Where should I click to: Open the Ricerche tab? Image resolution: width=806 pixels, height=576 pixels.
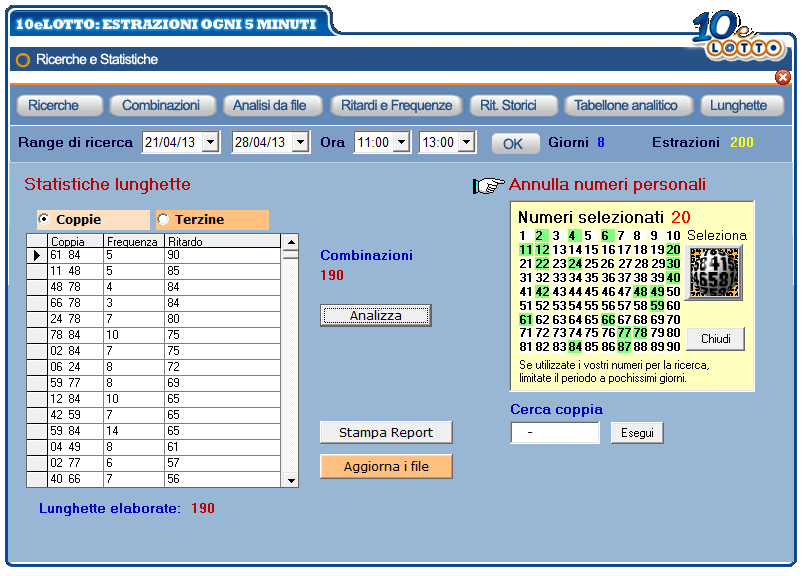click(59, 105)
